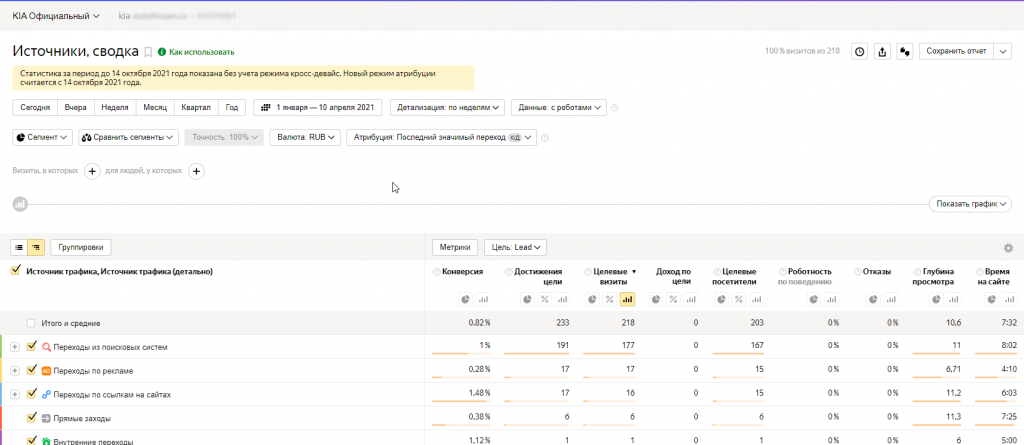Click the export report icon
Screen dimensions: 1024x445
(882, 52)
